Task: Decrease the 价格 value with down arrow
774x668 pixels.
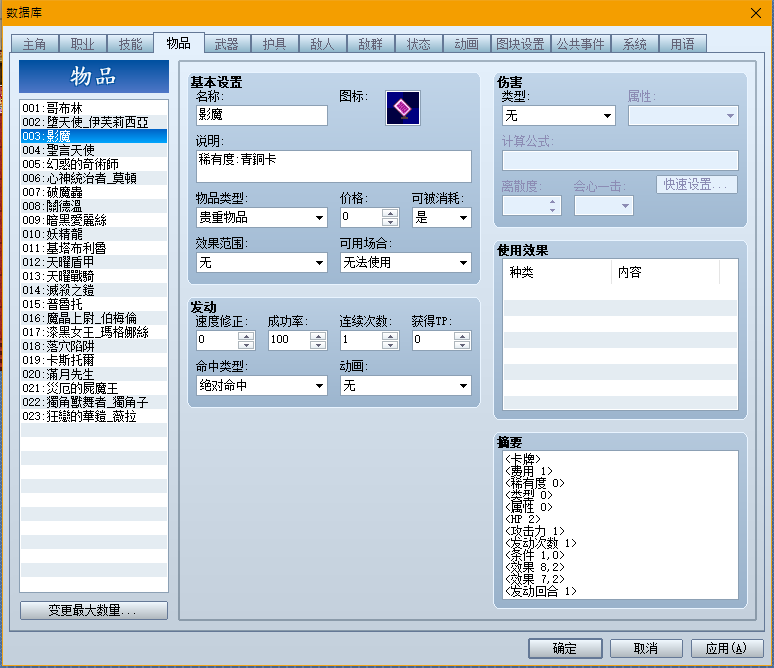Action: click(390, 222)
